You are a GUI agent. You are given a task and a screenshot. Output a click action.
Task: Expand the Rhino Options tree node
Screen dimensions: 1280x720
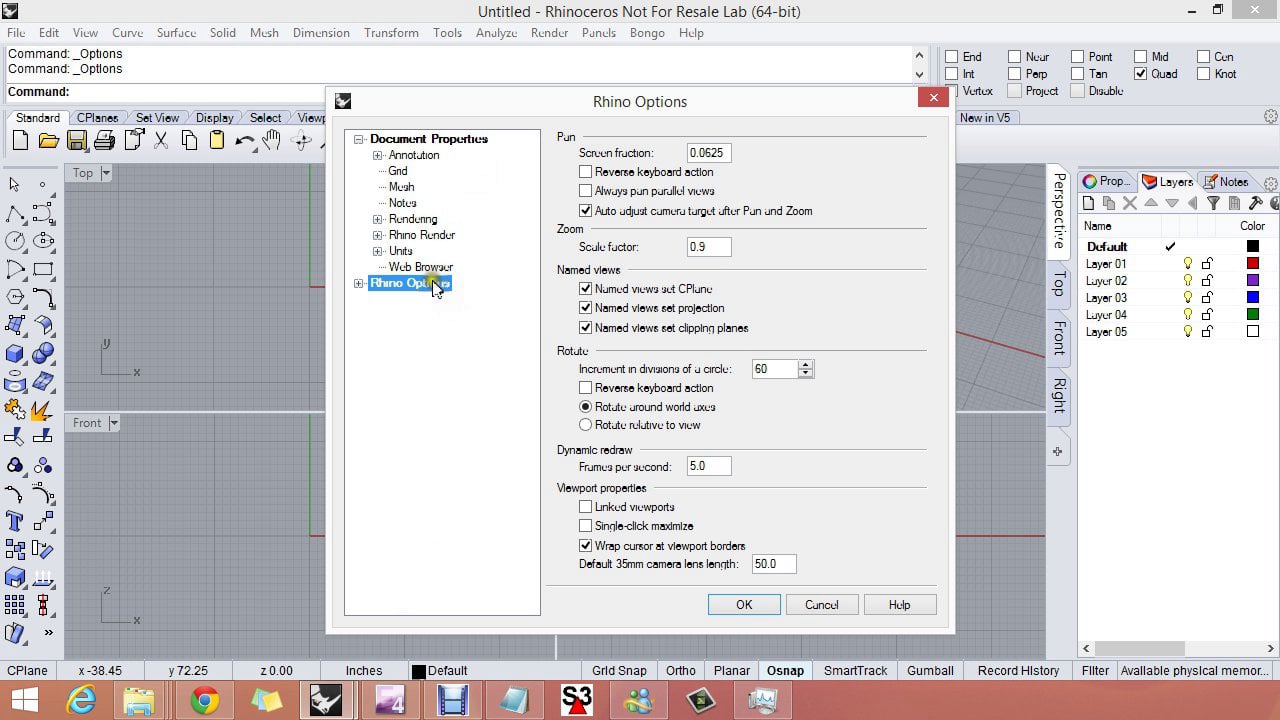pyautogui.click(x=359, y=284)
